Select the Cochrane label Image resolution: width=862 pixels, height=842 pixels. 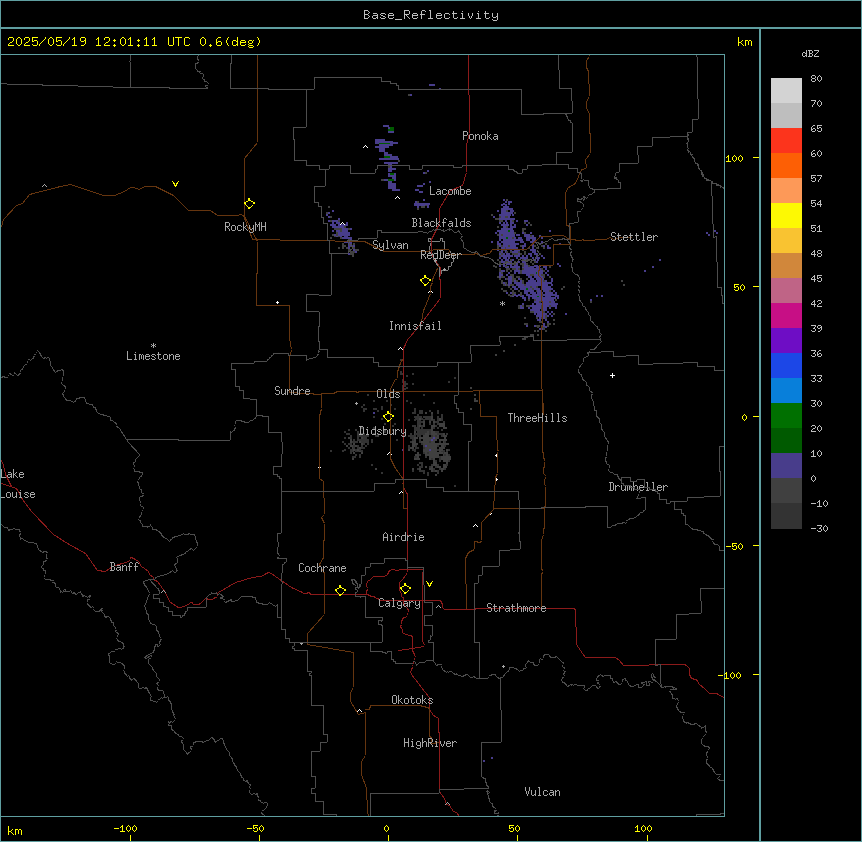point(322,568)
